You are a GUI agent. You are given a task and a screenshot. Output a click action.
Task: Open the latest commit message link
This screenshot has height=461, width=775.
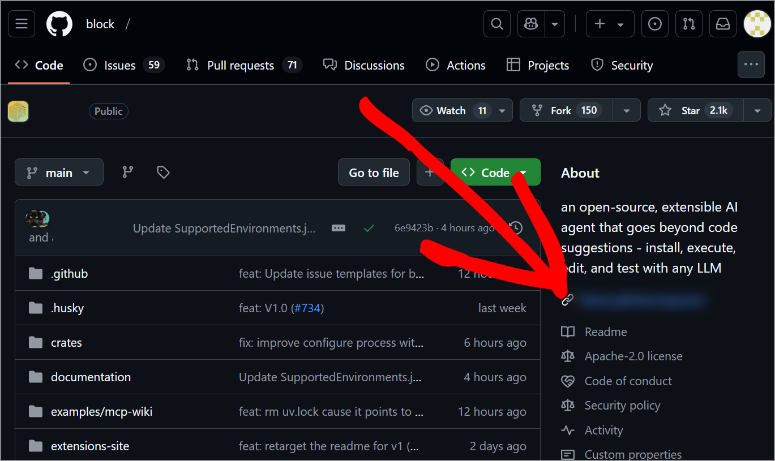[x=224, y=228]
